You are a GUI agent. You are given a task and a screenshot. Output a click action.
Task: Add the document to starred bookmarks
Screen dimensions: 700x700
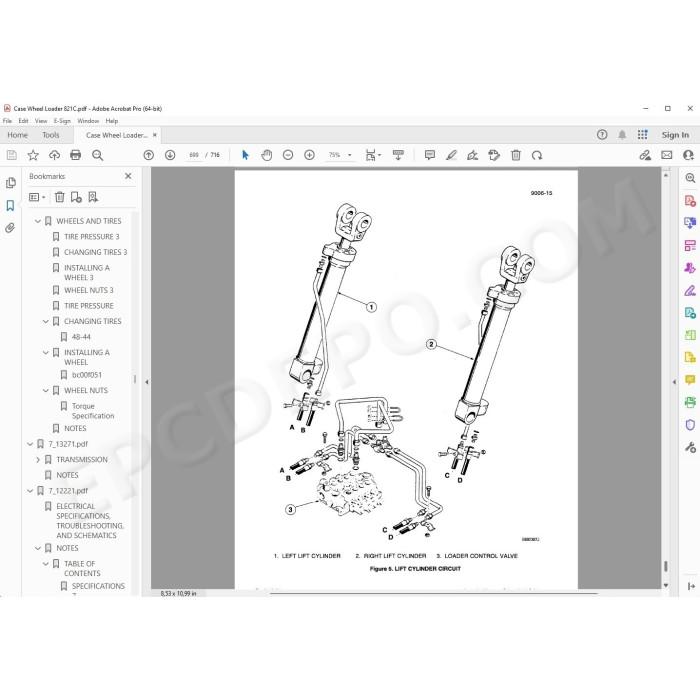click(33, 155)
